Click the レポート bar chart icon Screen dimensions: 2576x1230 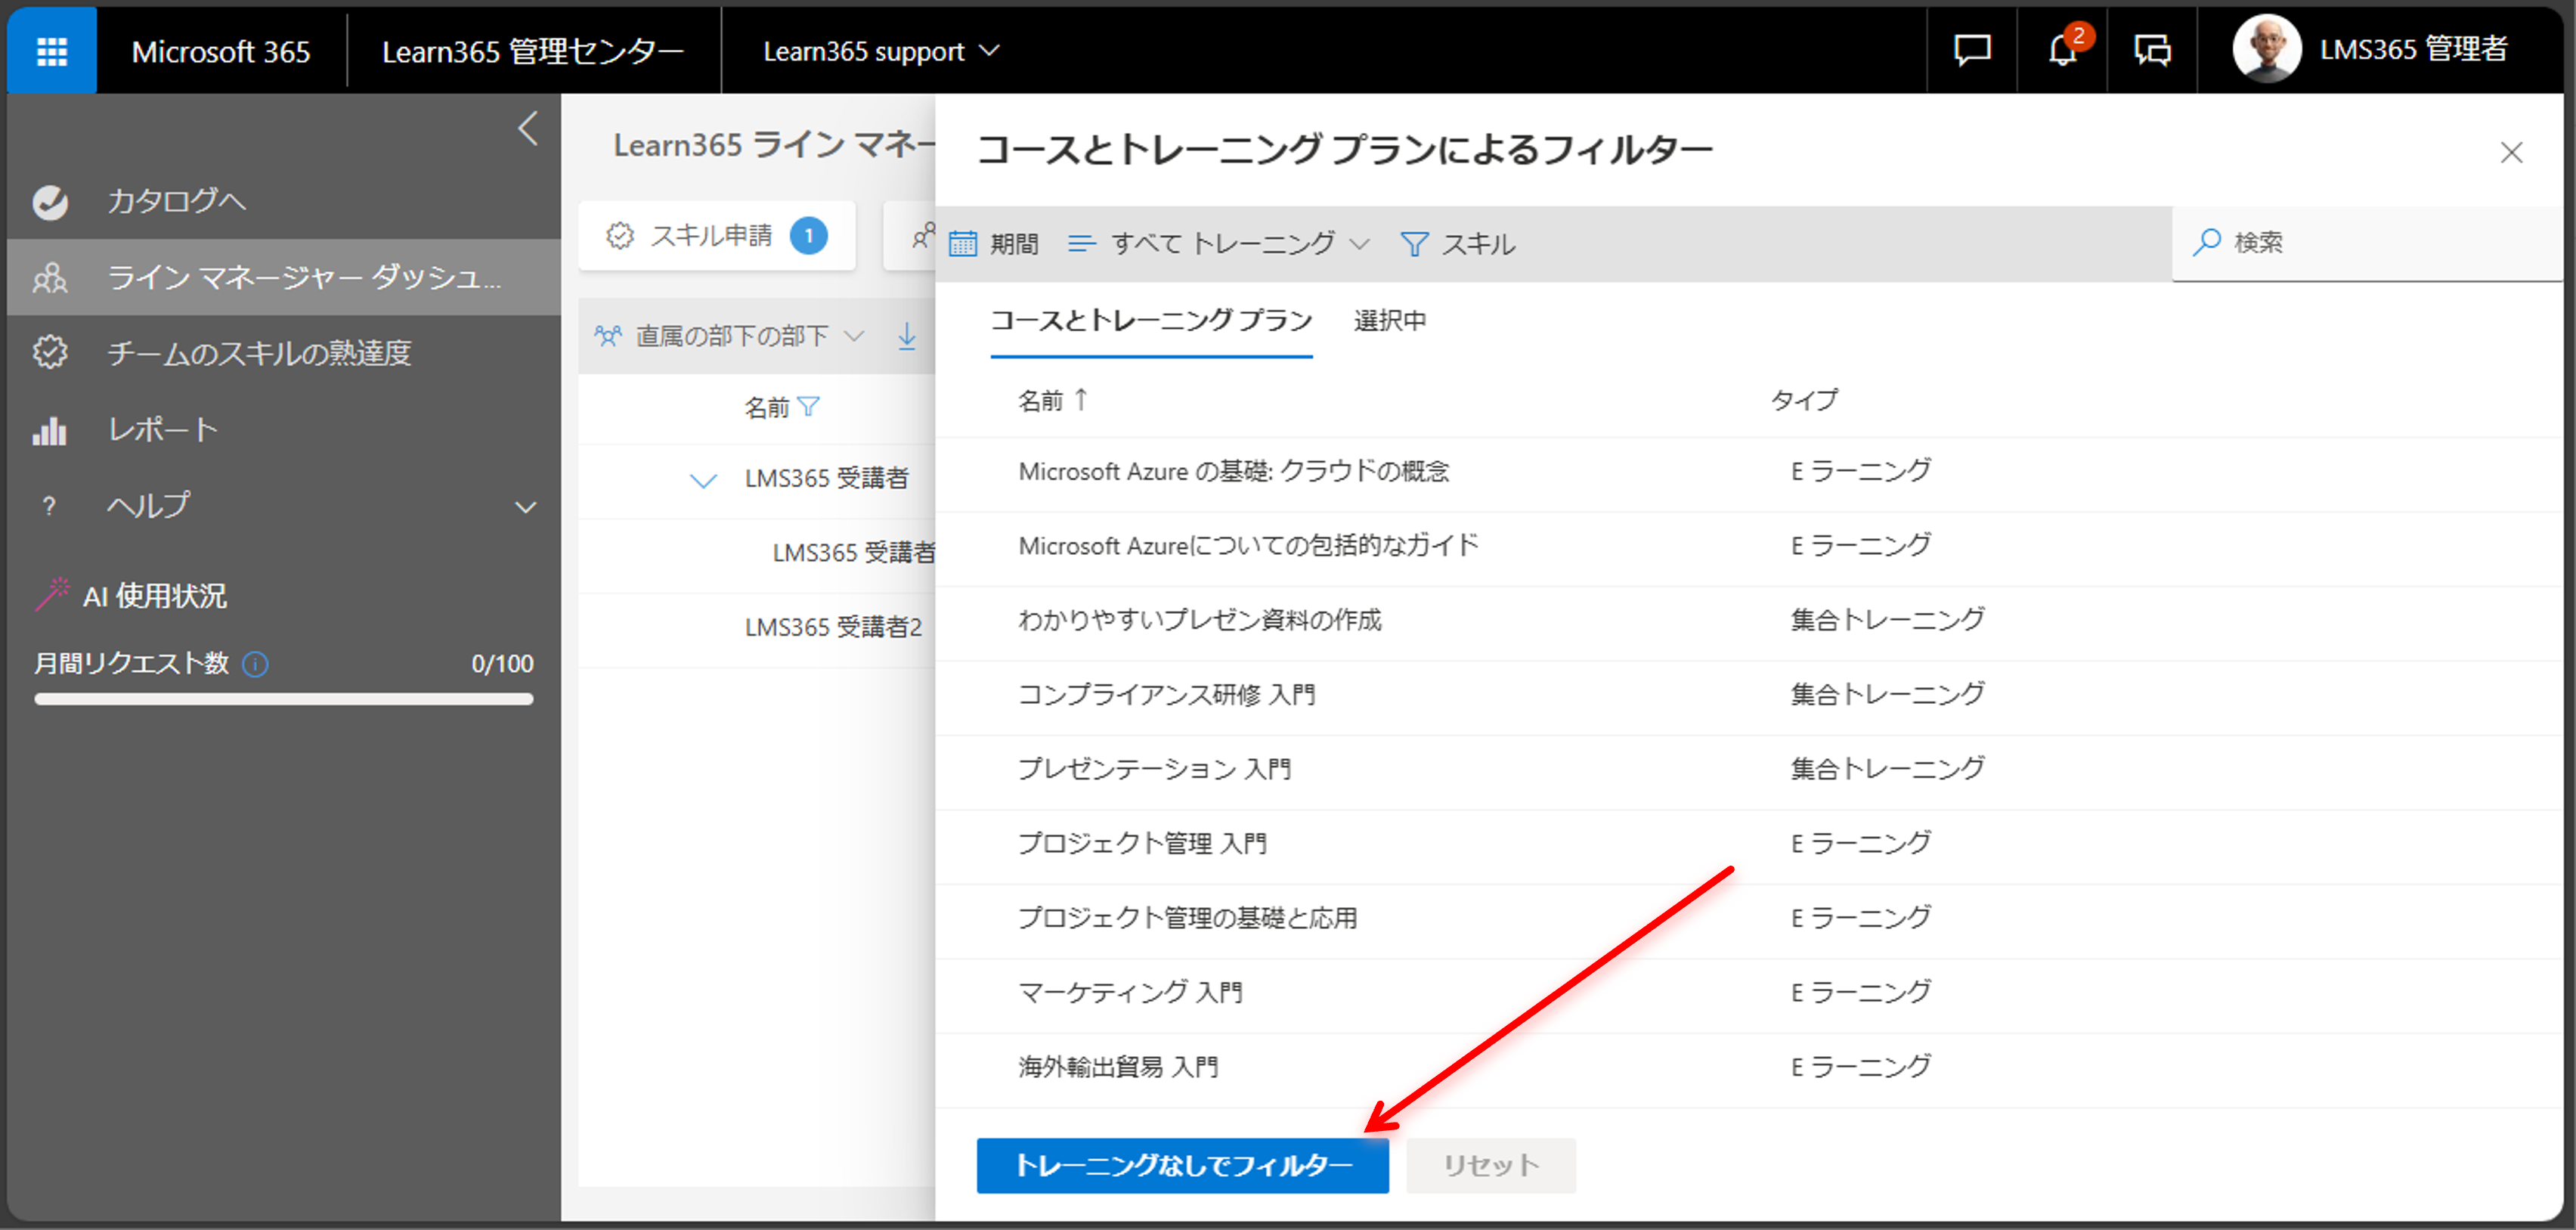[50, 430]
